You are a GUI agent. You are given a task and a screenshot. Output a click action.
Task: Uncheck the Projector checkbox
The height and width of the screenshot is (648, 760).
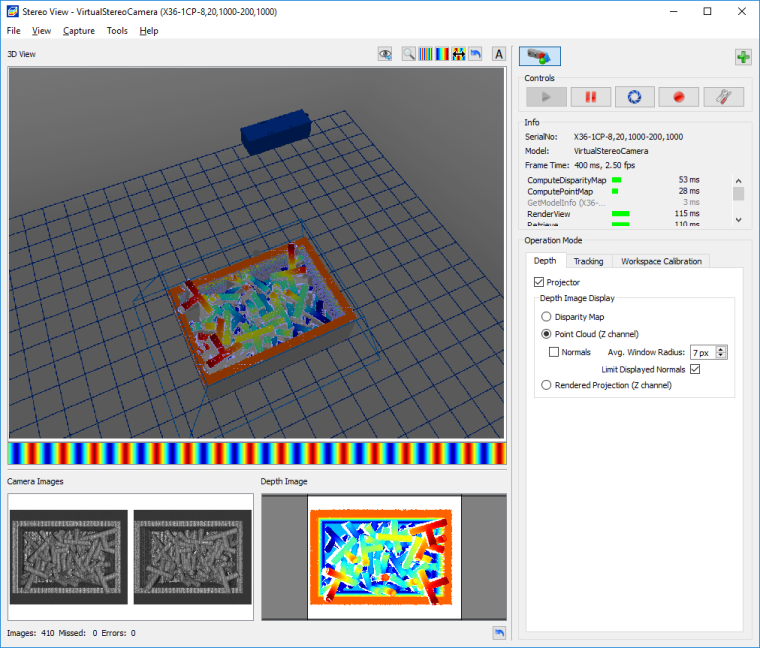coord(540,283)
